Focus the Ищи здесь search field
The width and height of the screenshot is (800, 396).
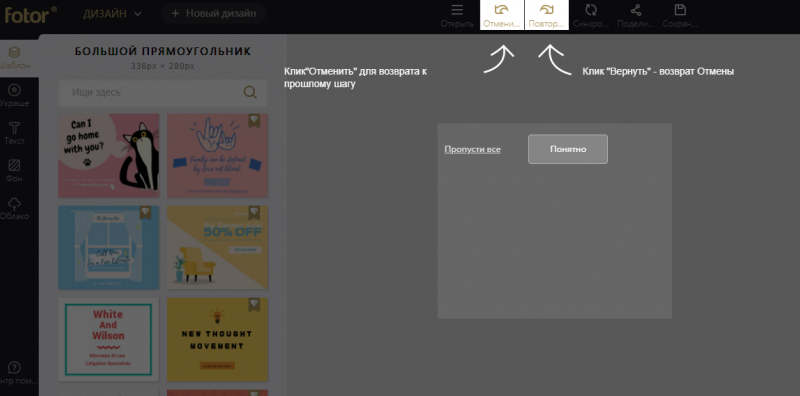(x=163, y=92)
